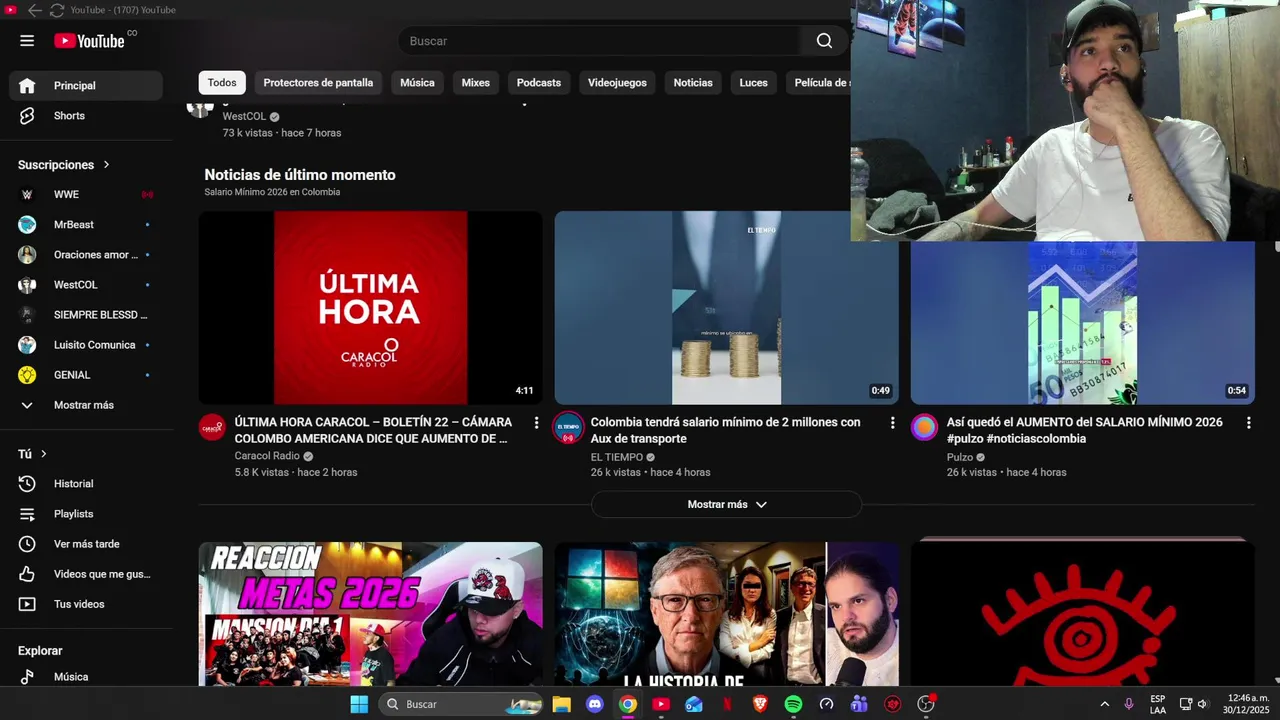The width and height of the screenshot is (1280, 720).
Task: Select the Luces filter chip
Action: click(754, 83)
